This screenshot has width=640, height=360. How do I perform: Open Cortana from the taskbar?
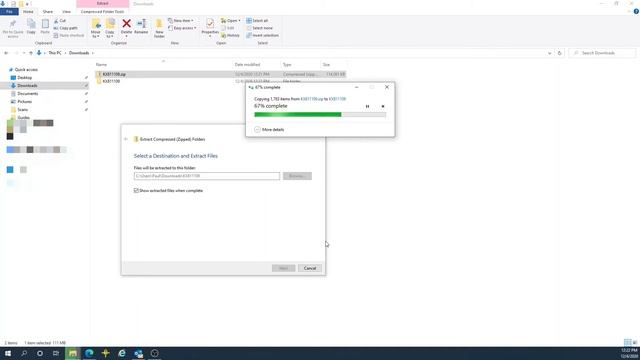click(x=40, y=353)
